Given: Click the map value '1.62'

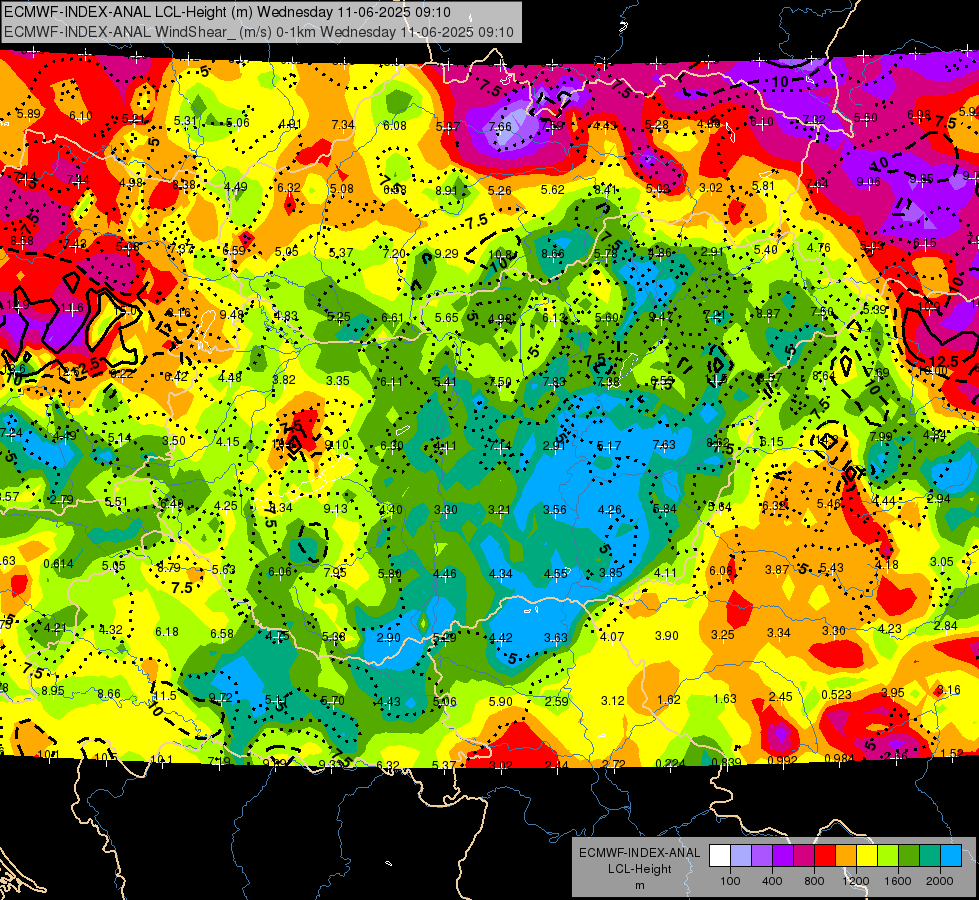Looking at the screenshot, I should [669, 700].
